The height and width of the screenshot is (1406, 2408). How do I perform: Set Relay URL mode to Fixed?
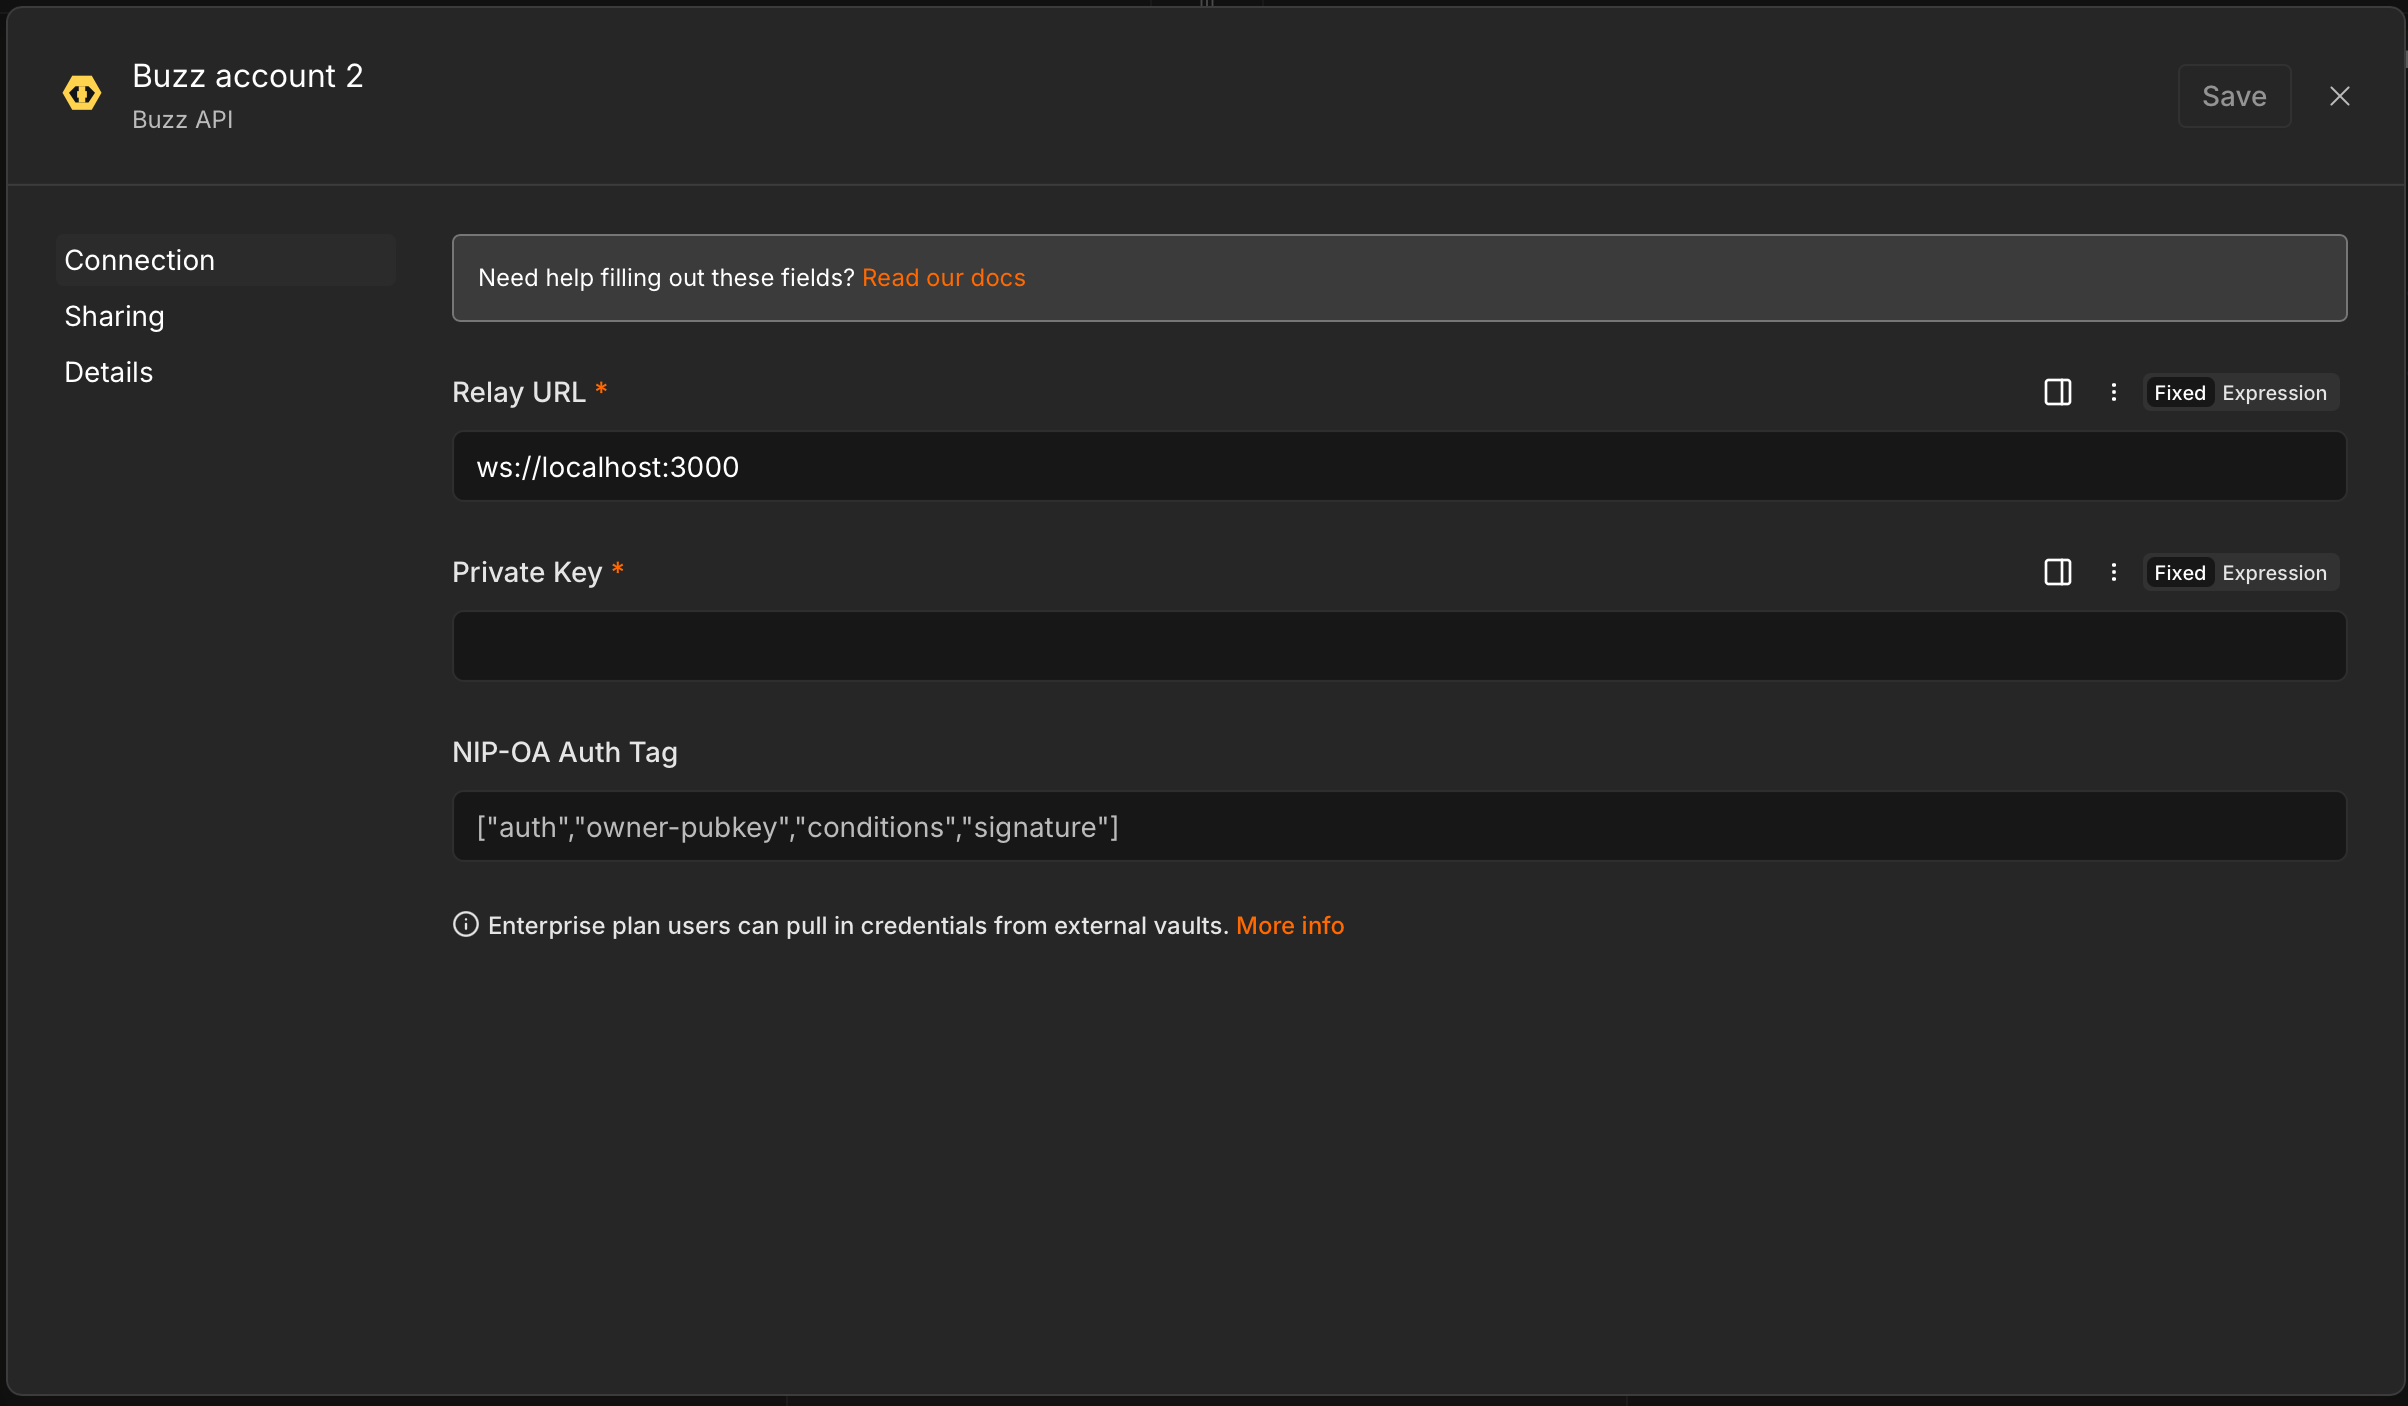[x=2180, y=393]
